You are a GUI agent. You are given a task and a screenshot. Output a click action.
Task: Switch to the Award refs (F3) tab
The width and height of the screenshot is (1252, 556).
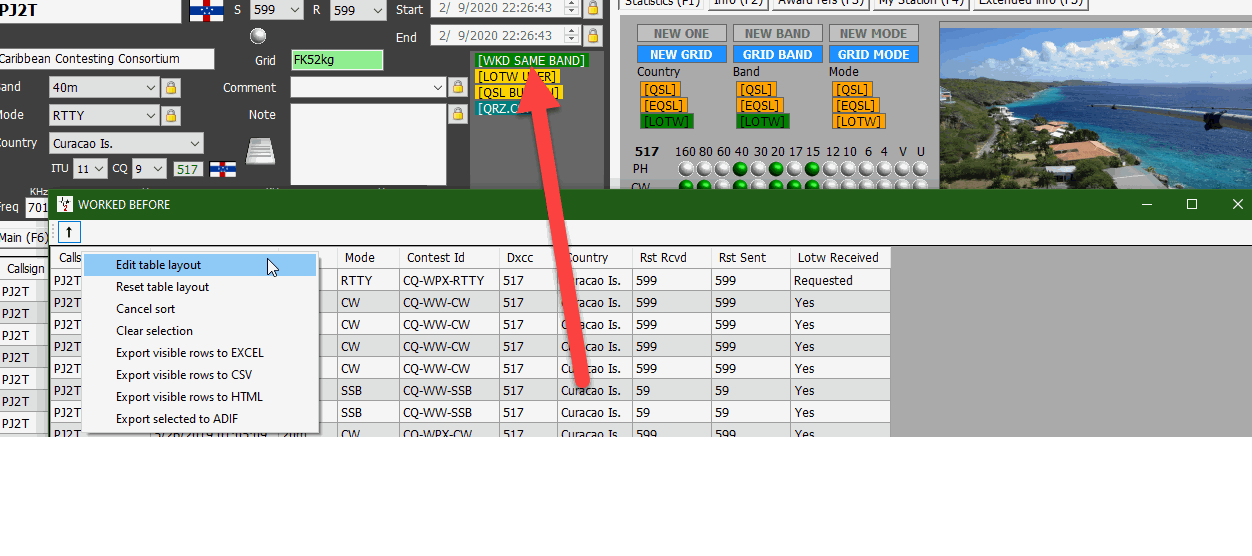tap(820, 3)
